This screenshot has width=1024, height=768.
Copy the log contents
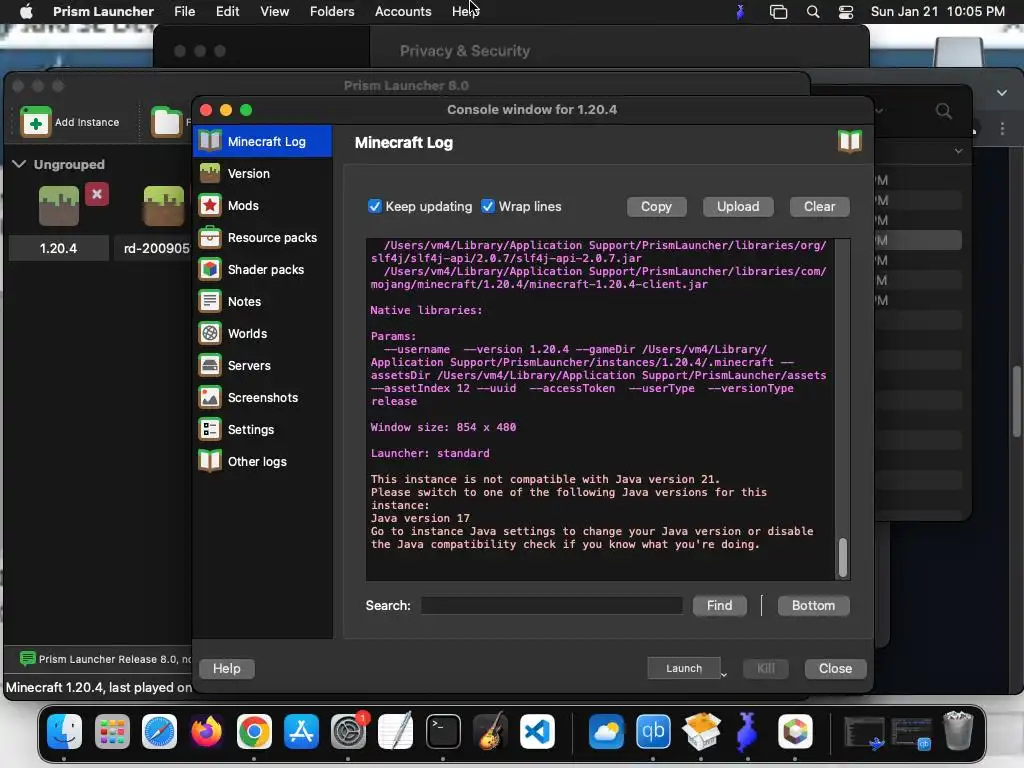point(656,206)
